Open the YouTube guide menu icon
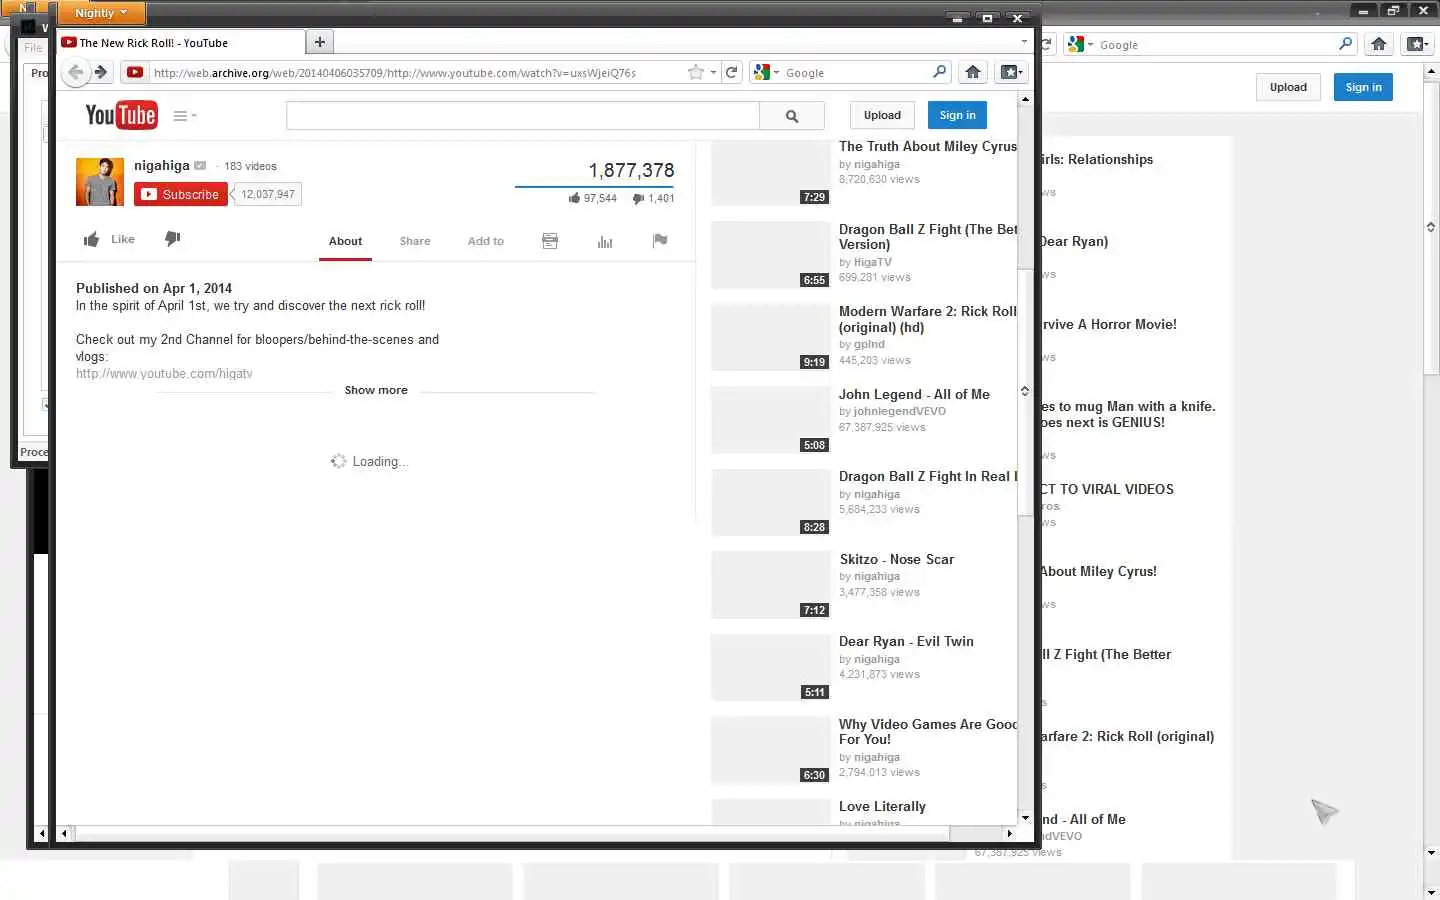Viewport: 1440px width, 900px height. click(184, 115)
